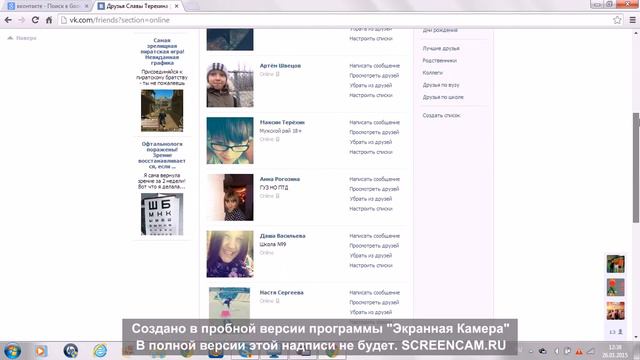This screenshot has height=360, width=640.
Task: Open Артём Швецов's profile name link
Action: [x=280, y=66]
